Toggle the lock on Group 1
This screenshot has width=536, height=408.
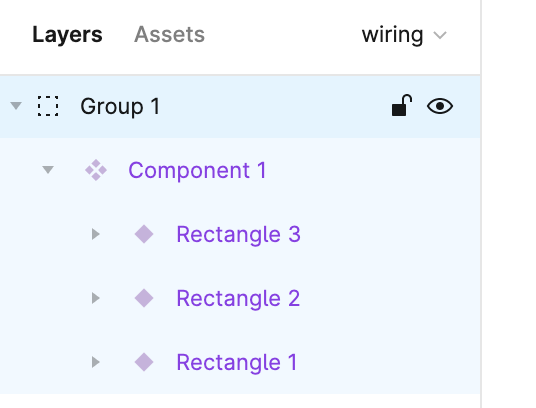tap(402, 105)
